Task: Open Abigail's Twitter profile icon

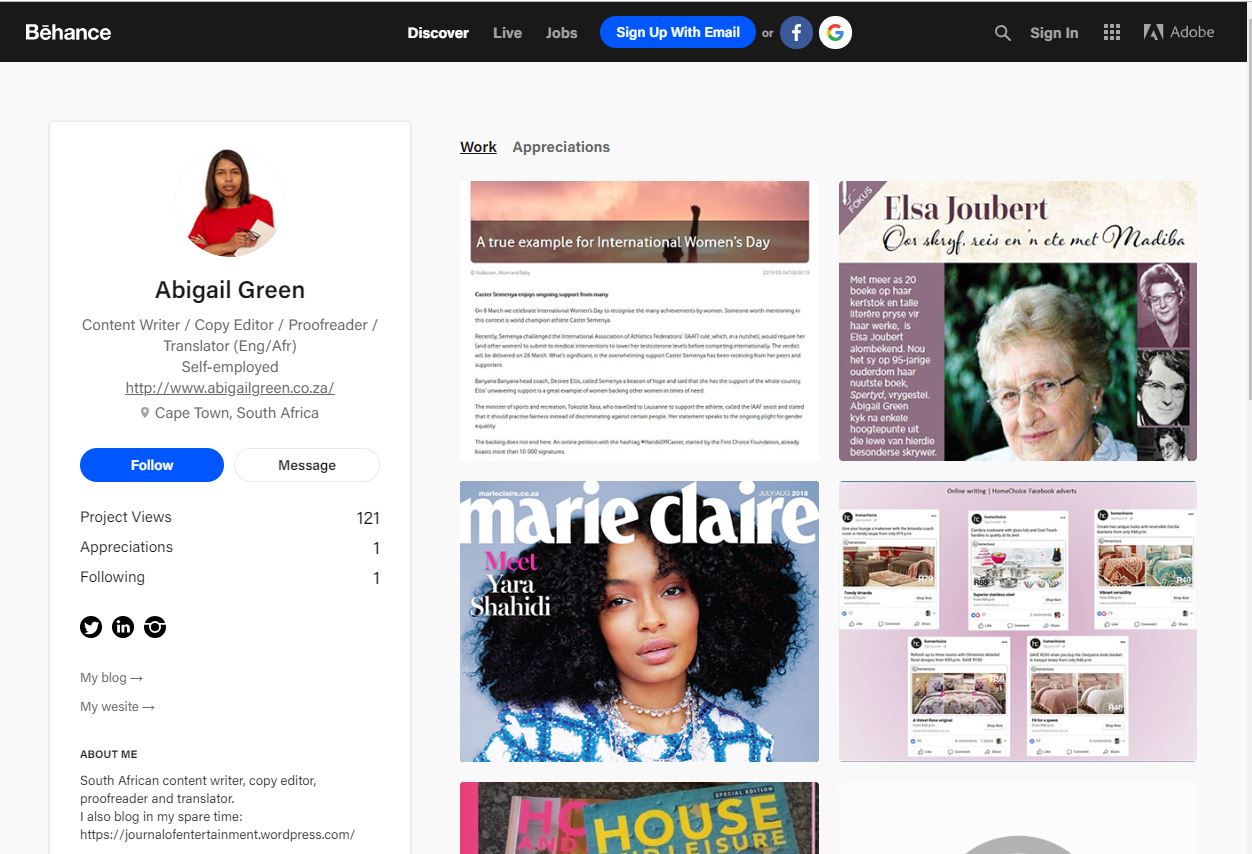Action: click(91, 627)
